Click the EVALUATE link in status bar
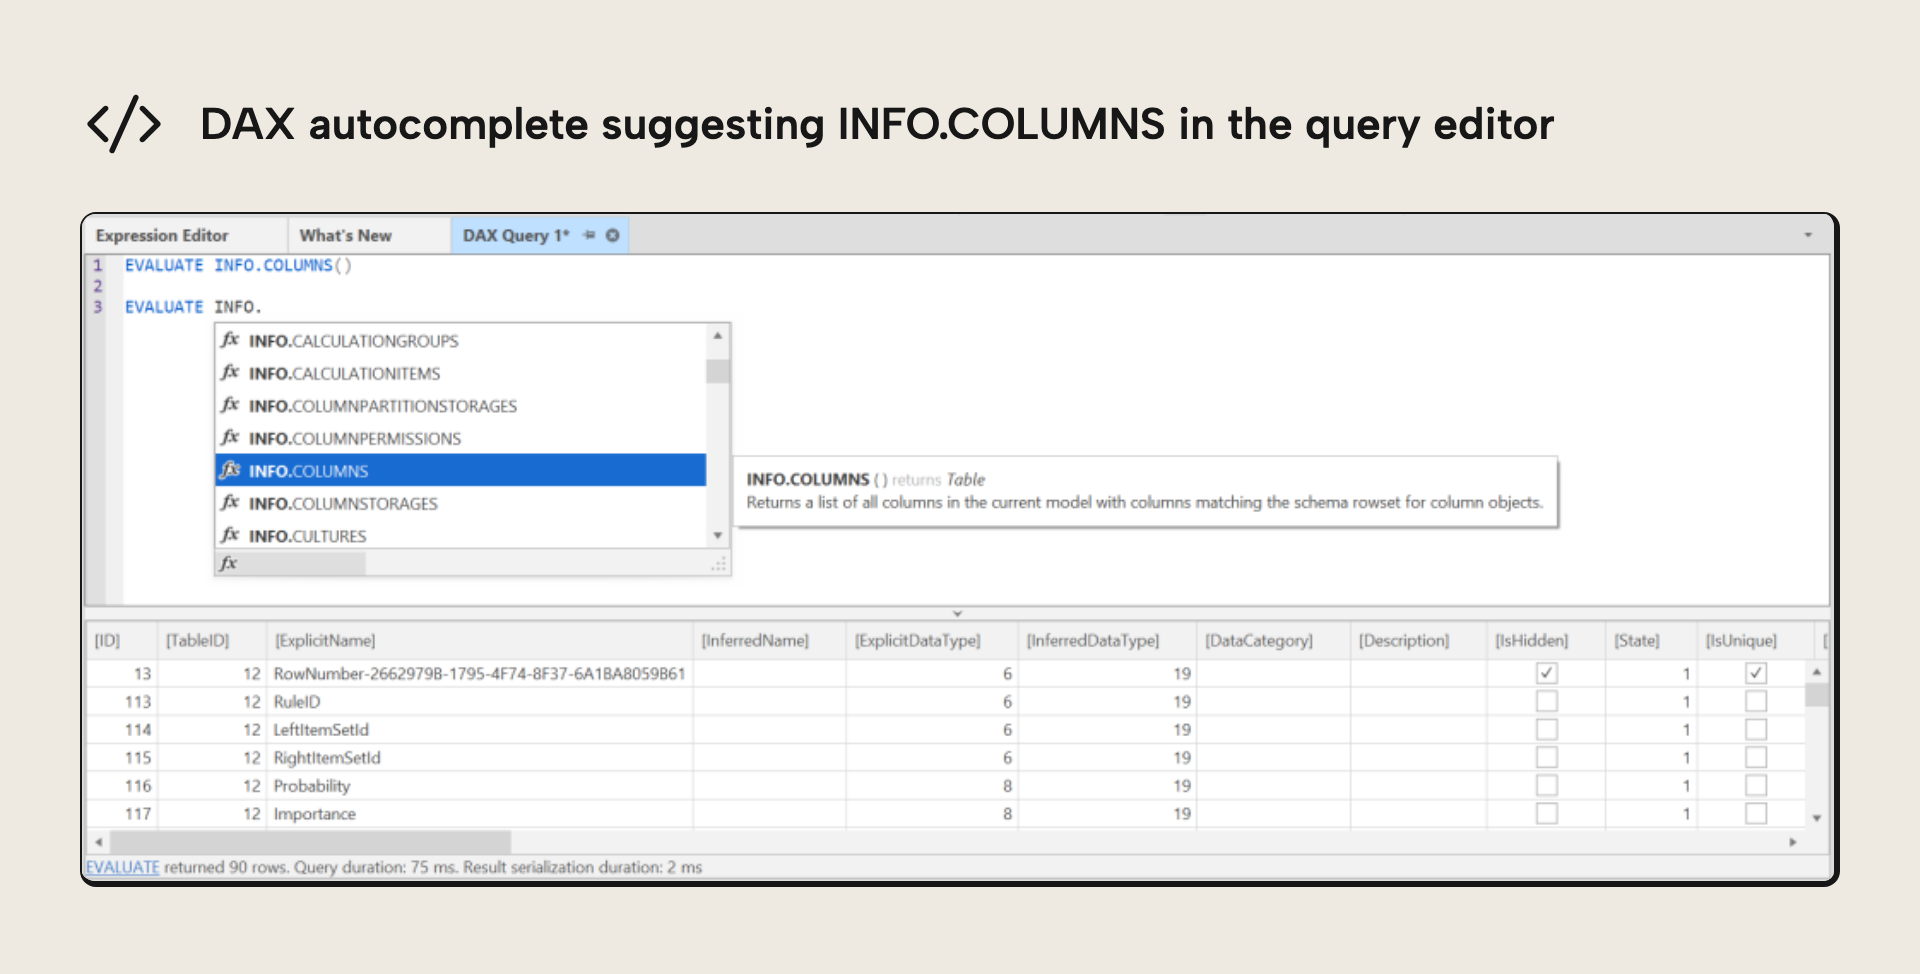1920x974 pixels. [122, 867]
